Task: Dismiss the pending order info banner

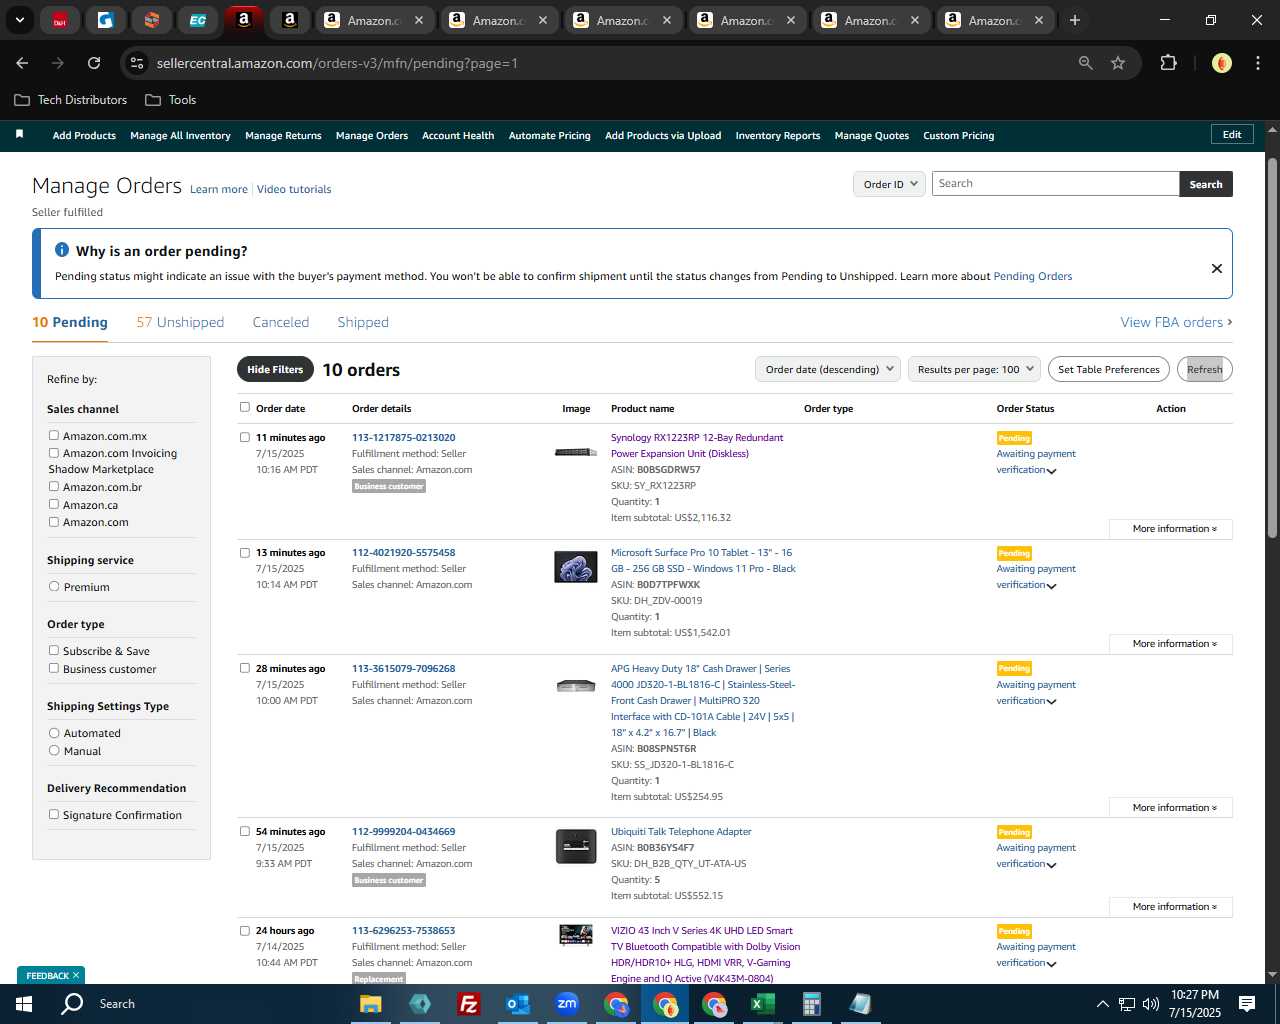Action: pos(1217,268)
